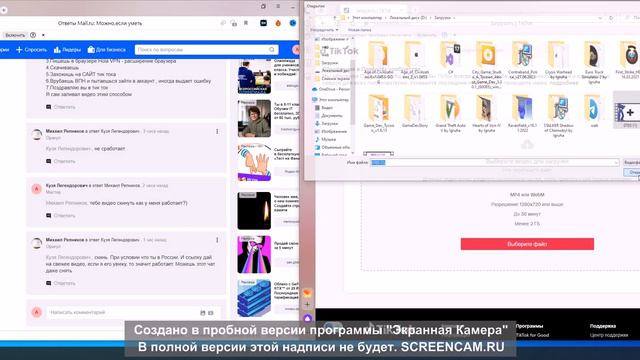Screen dimensions: 640x360
Task: Click Ответить under 'тебе видео скинуть' comment
Action: [61, 216]
